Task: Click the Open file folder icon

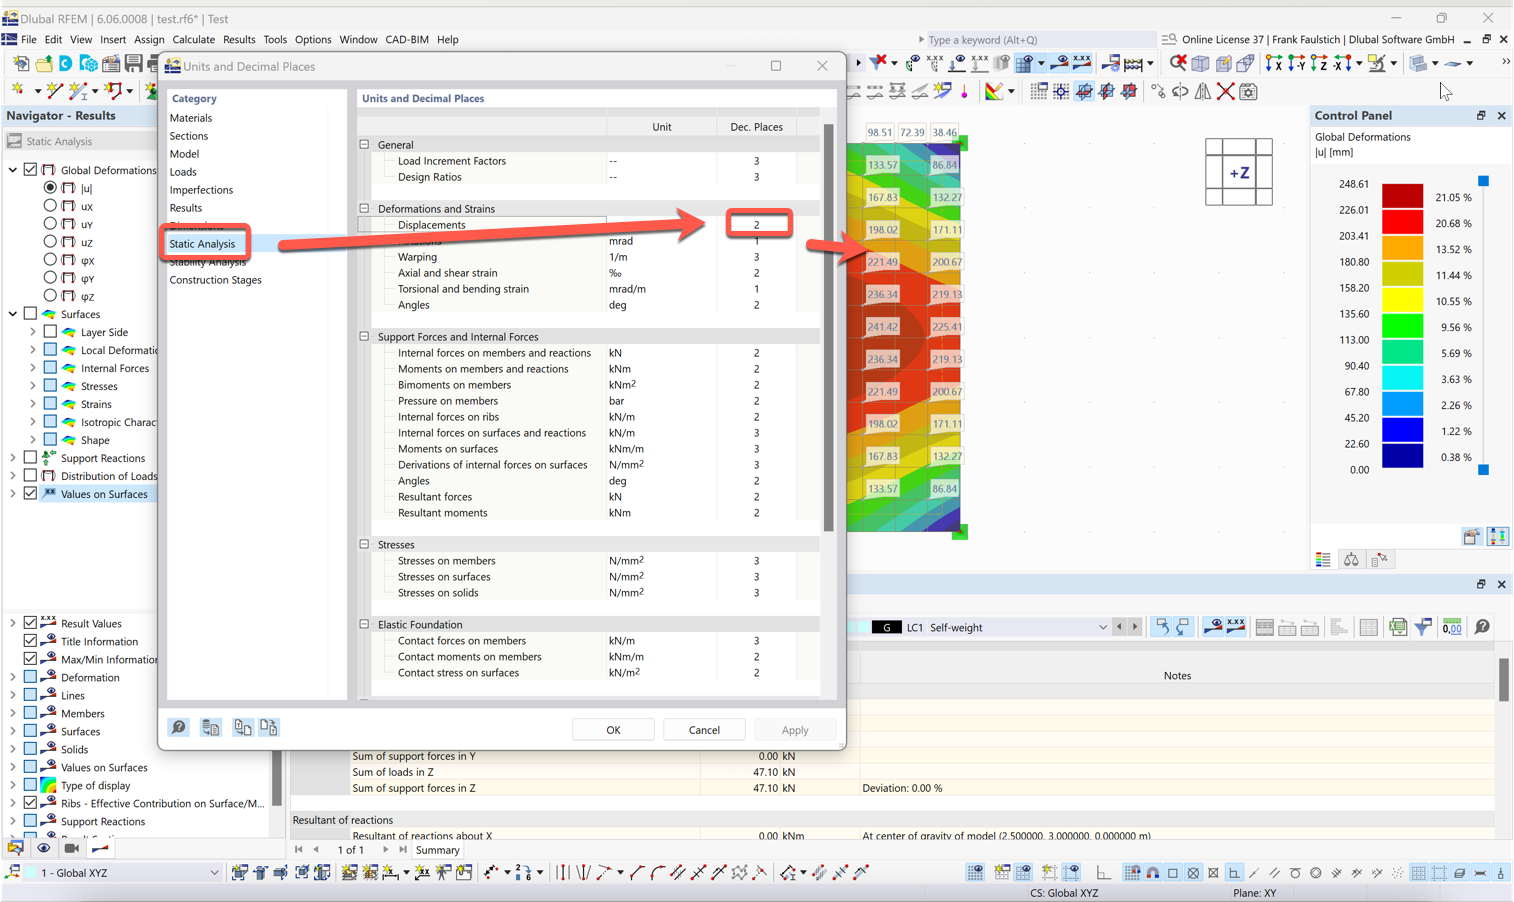Action: coord(44,64)
